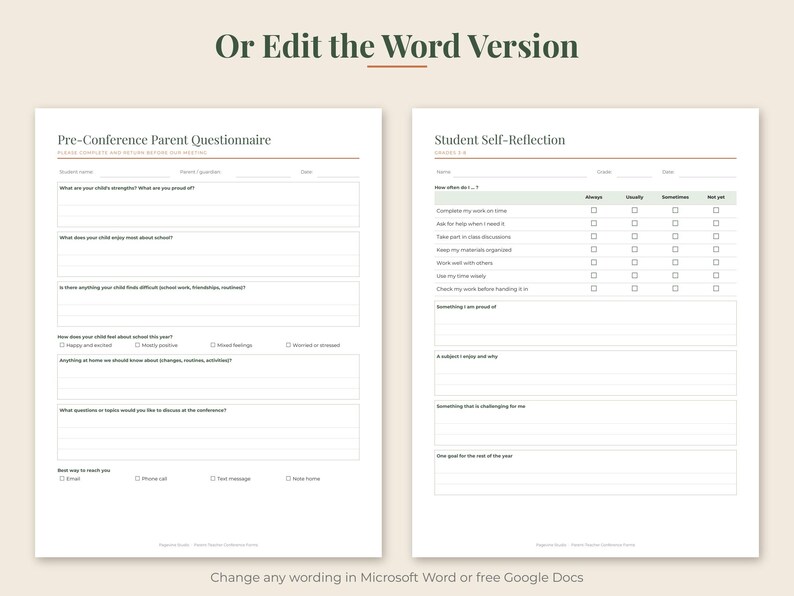Mark Not yet for Check my work before handing it in
This screenshot has height=596, width=794.
716,289
